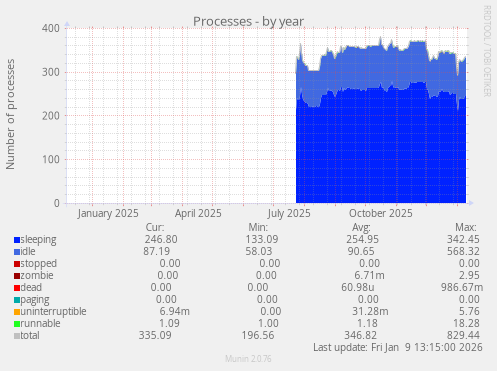Viewport: 497px width, 371px height.
Task: Click total minimum value 196.56
Action: pos(258,335)
